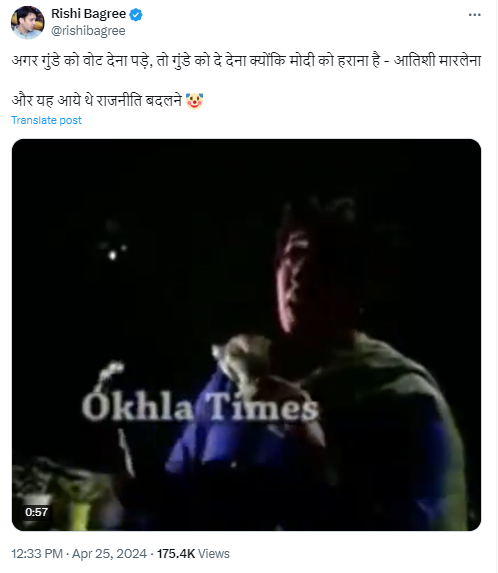Open the @rishibagree handle link
Screen dimensions: 498x573
(88, 31)
